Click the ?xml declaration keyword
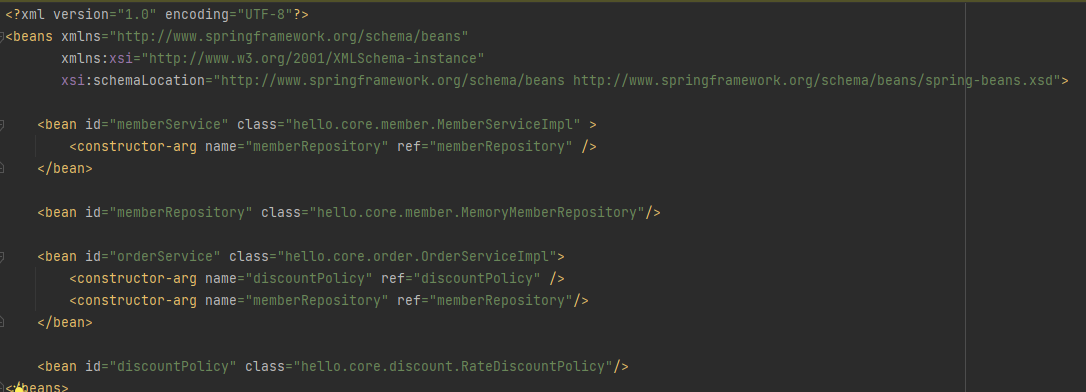This screenshot has height=392, width=1086. point(25,14)
